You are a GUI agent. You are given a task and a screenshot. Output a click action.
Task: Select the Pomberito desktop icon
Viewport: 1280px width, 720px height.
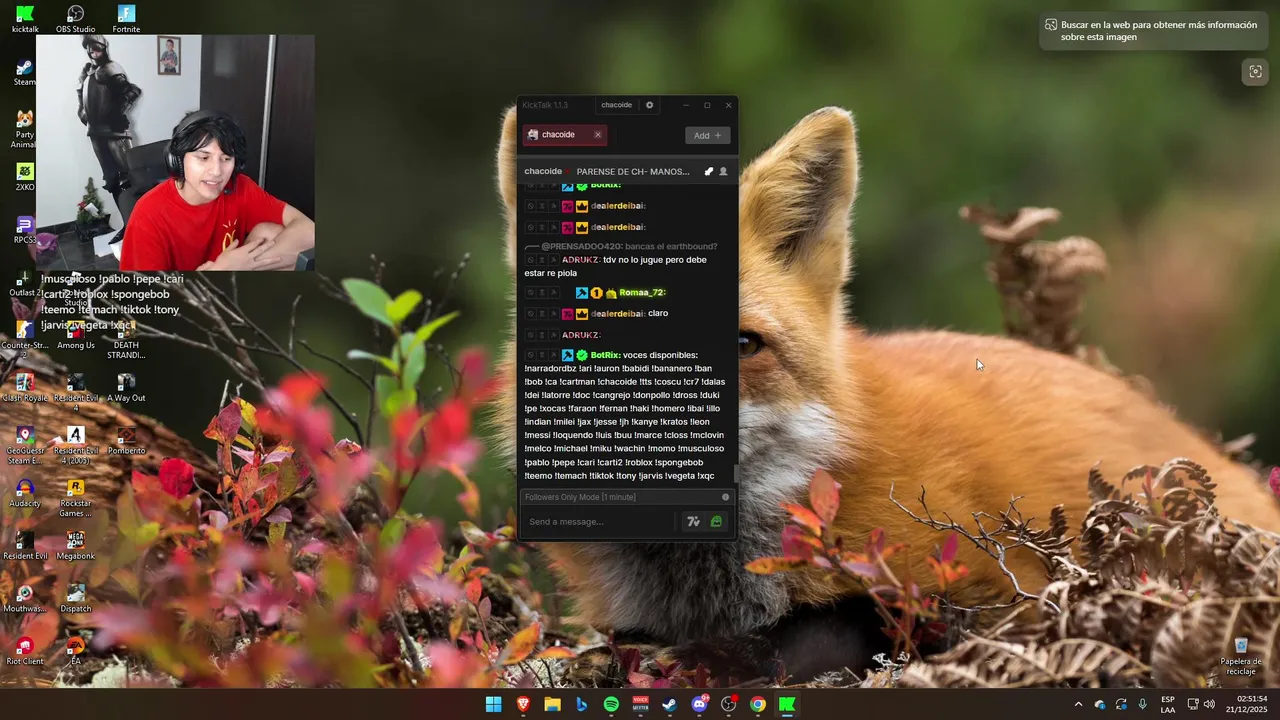(126, 440)
